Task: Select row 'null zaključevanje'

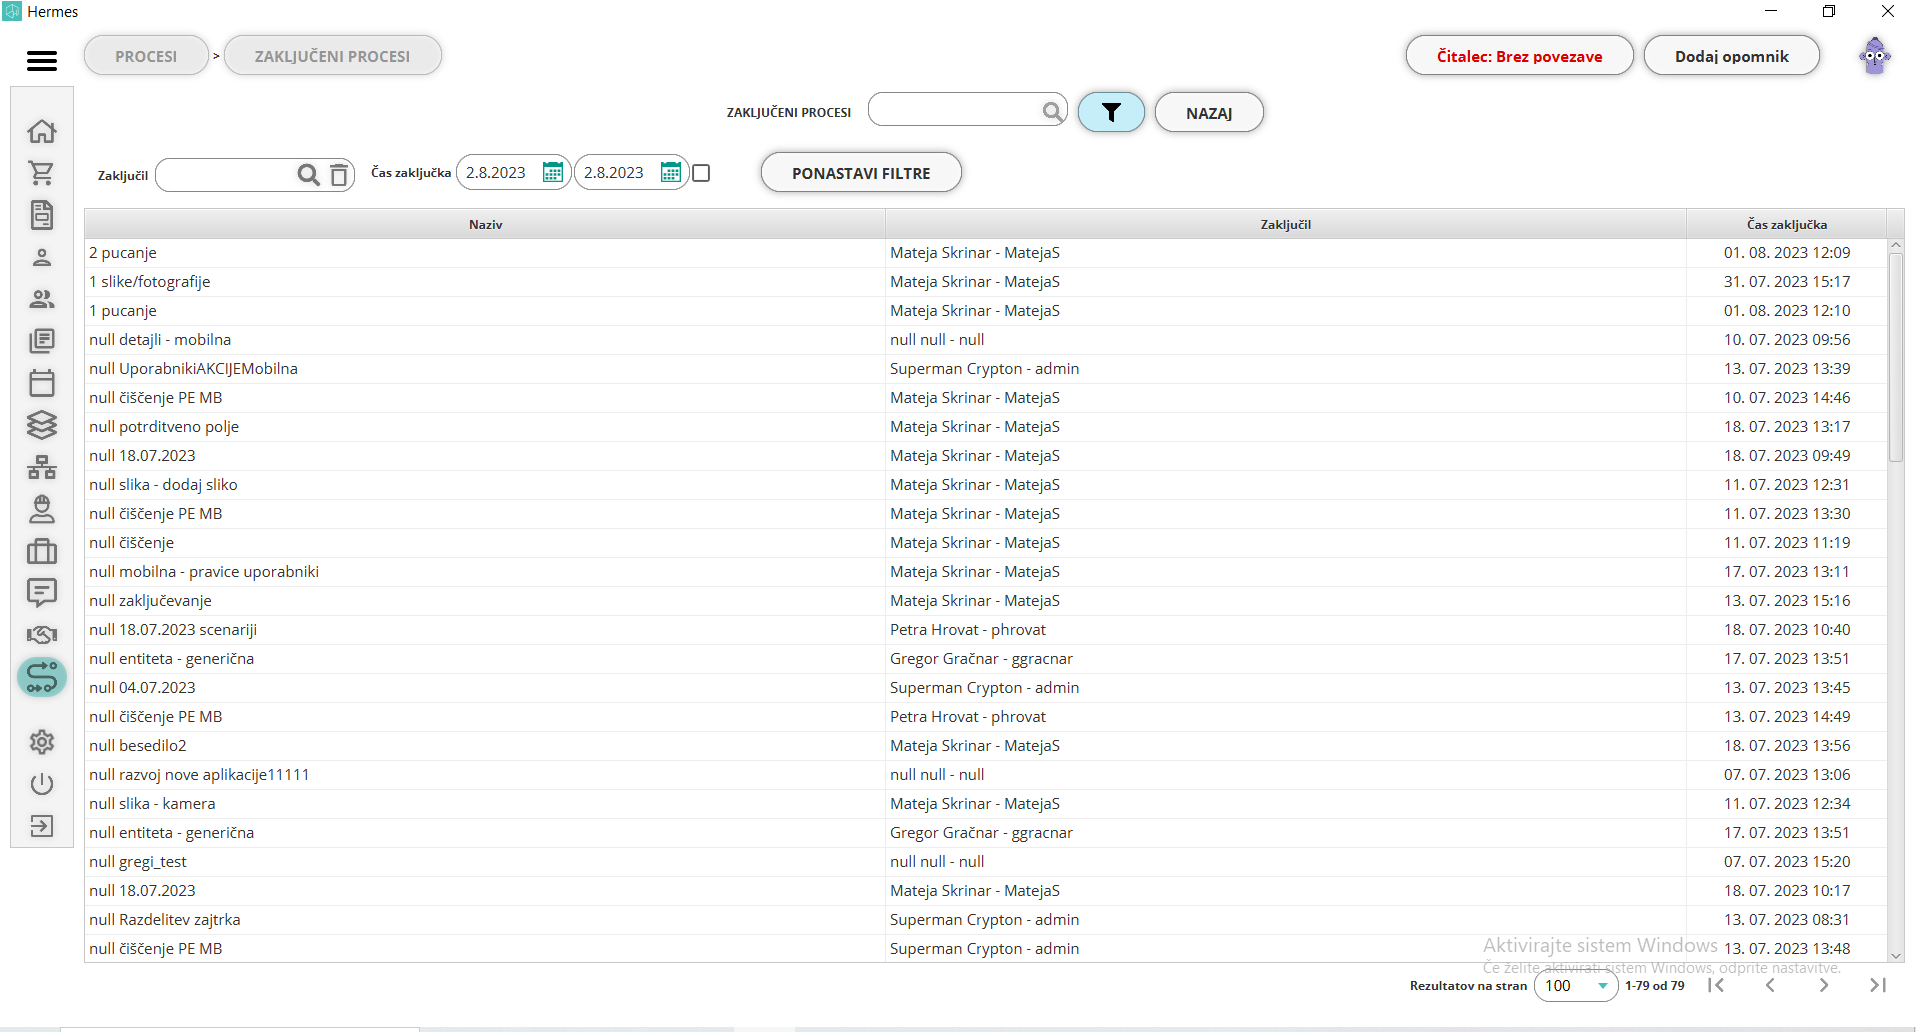Action: pos(986,601)
